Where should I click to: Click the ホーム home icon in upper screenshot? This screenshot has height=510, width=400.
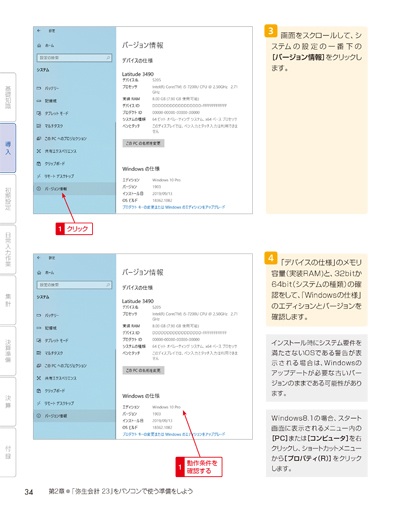click(39, 45)
